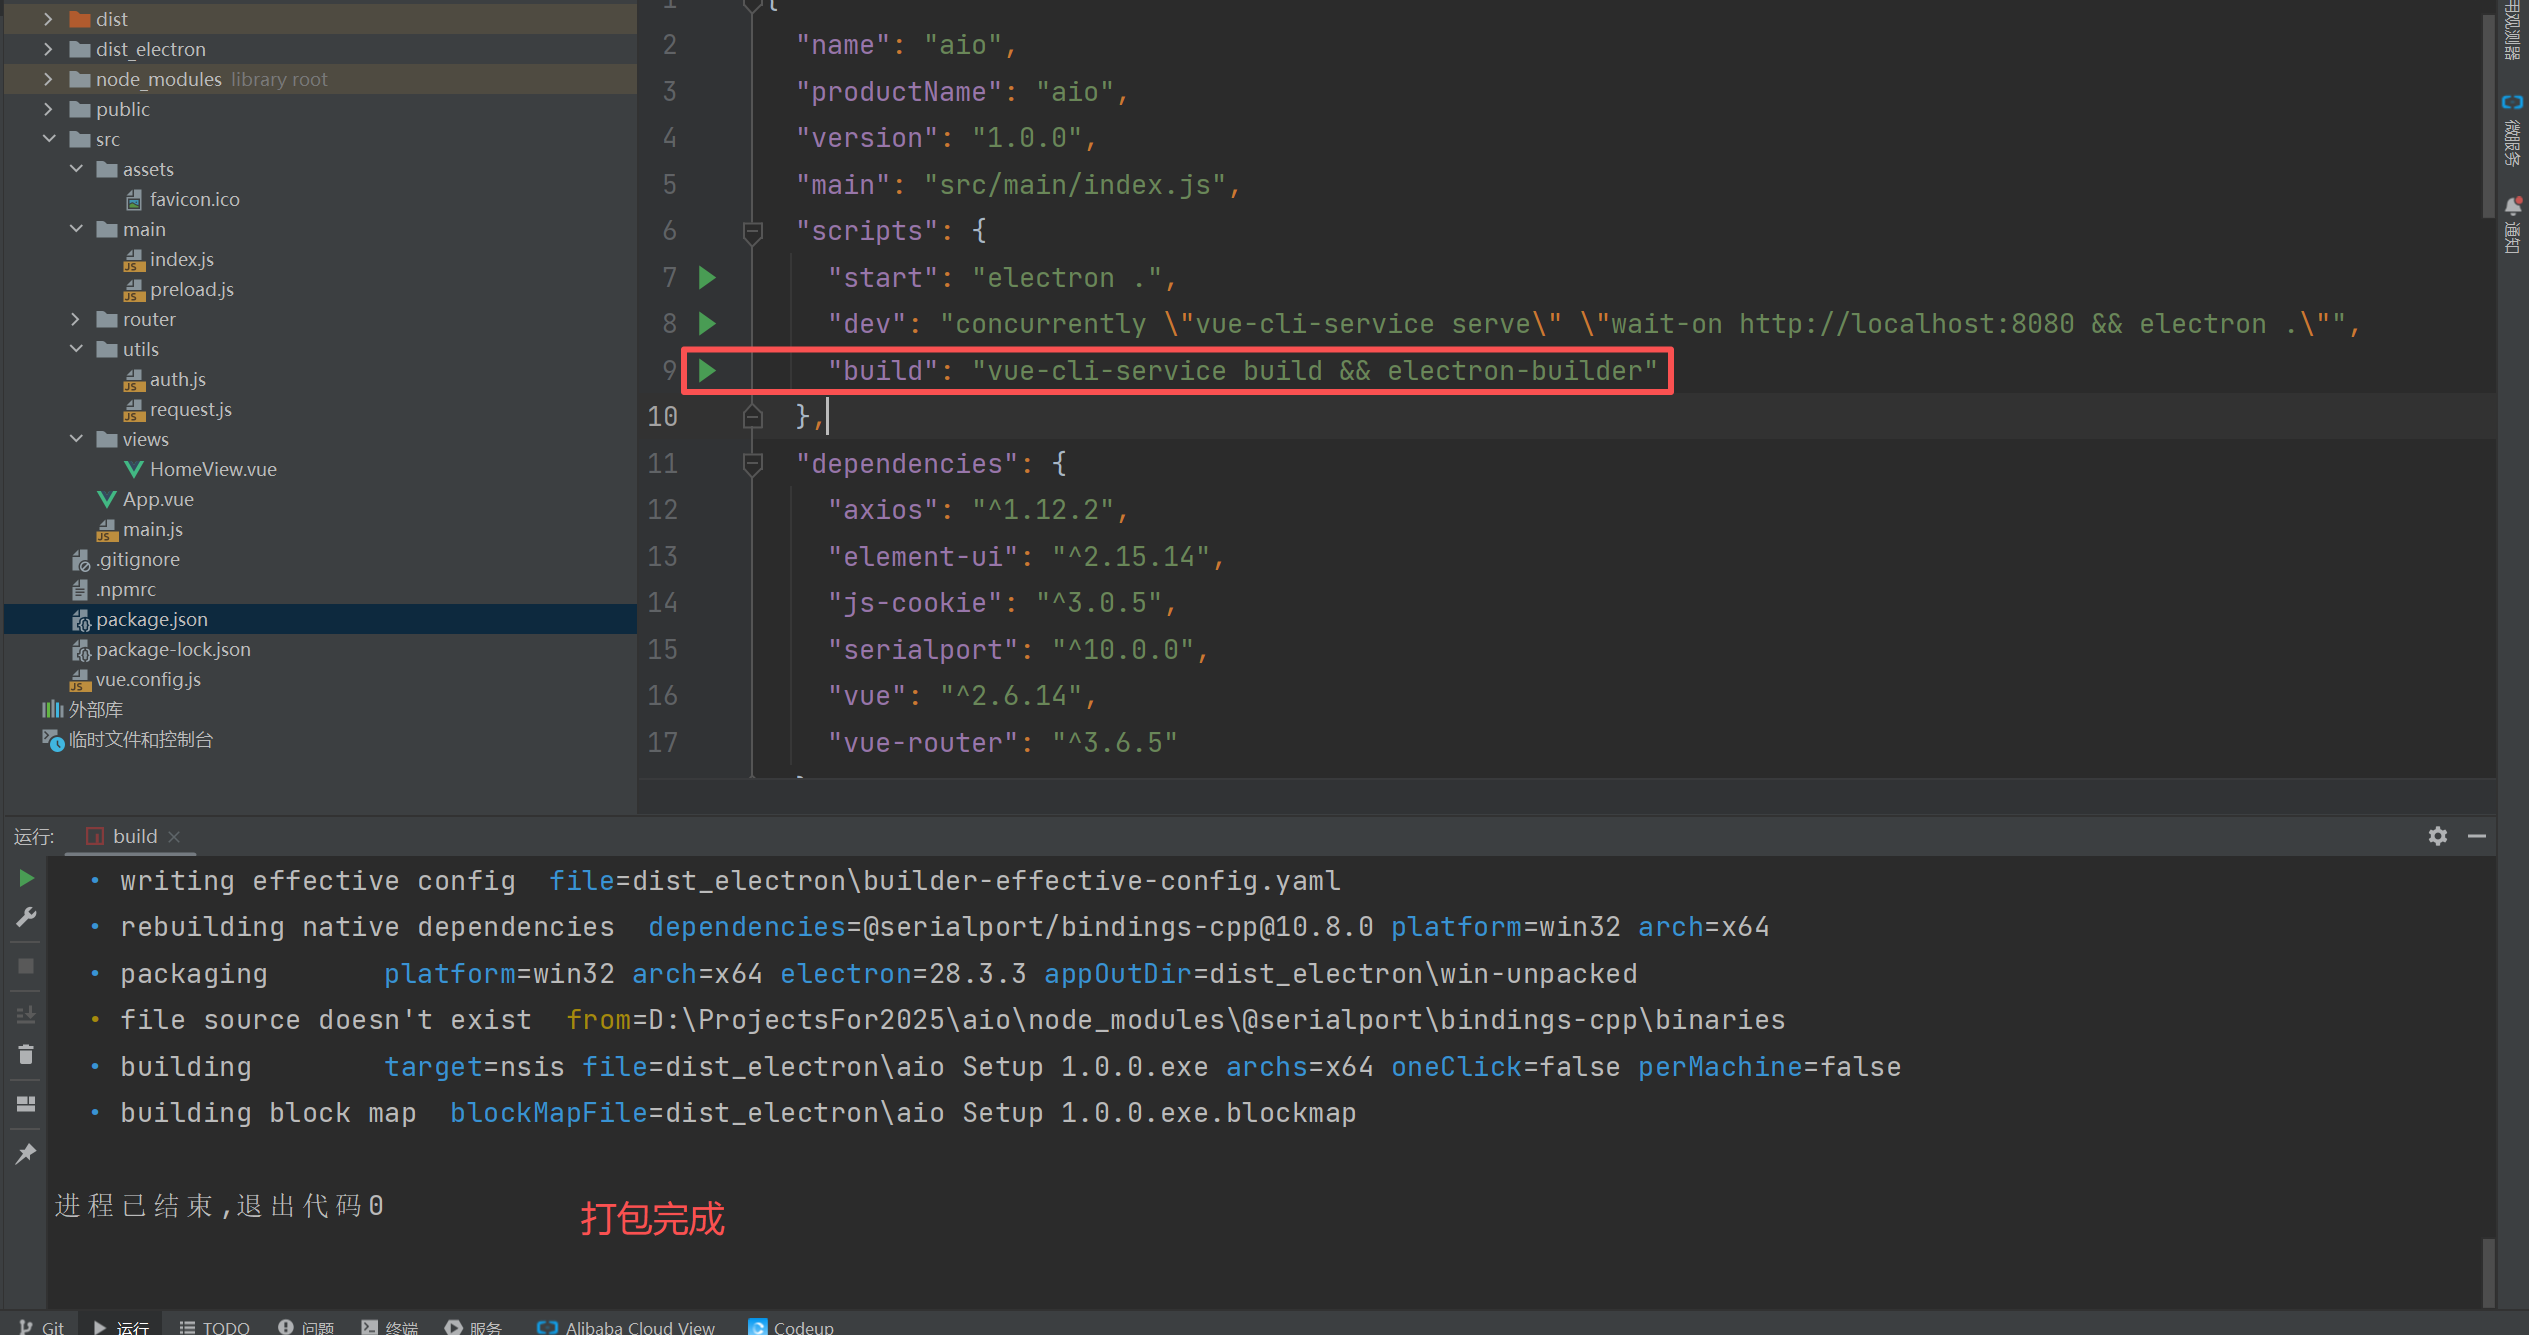Rerun the build in Run panel
This screenshot has height=1335, width=2529.
[x=26, y=879]
